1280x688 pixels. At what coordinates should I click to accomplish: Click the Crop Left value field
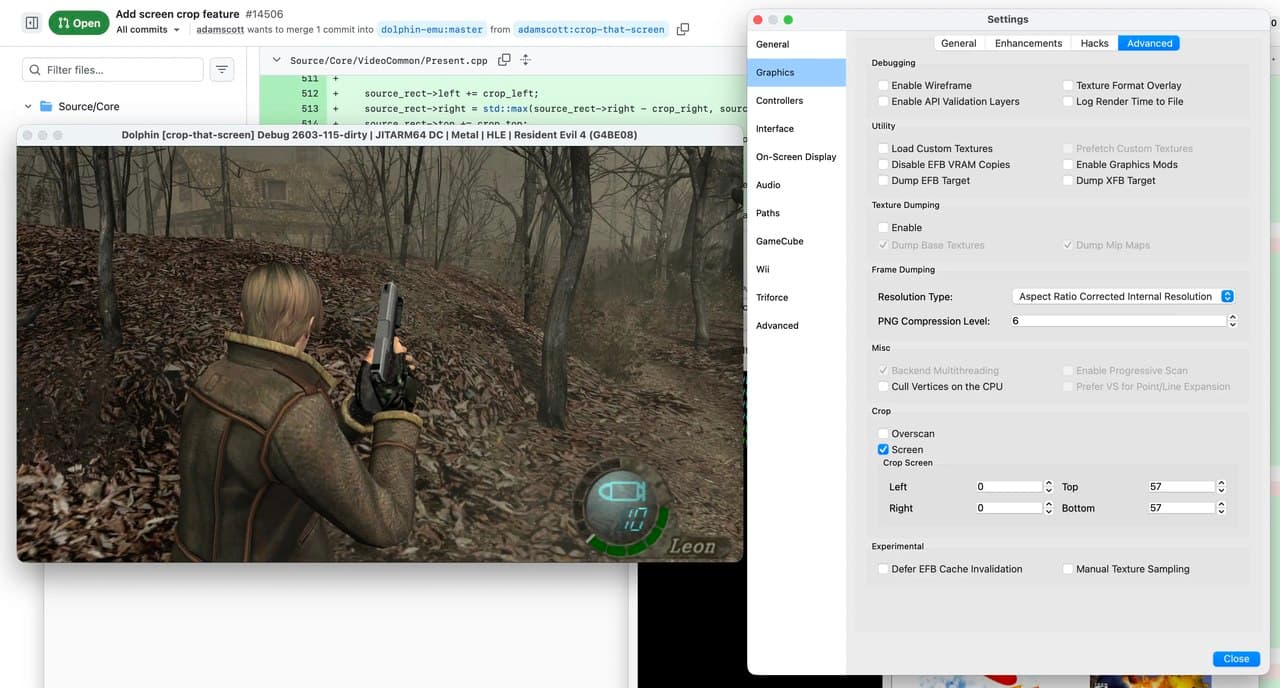tap(1009, 487)
